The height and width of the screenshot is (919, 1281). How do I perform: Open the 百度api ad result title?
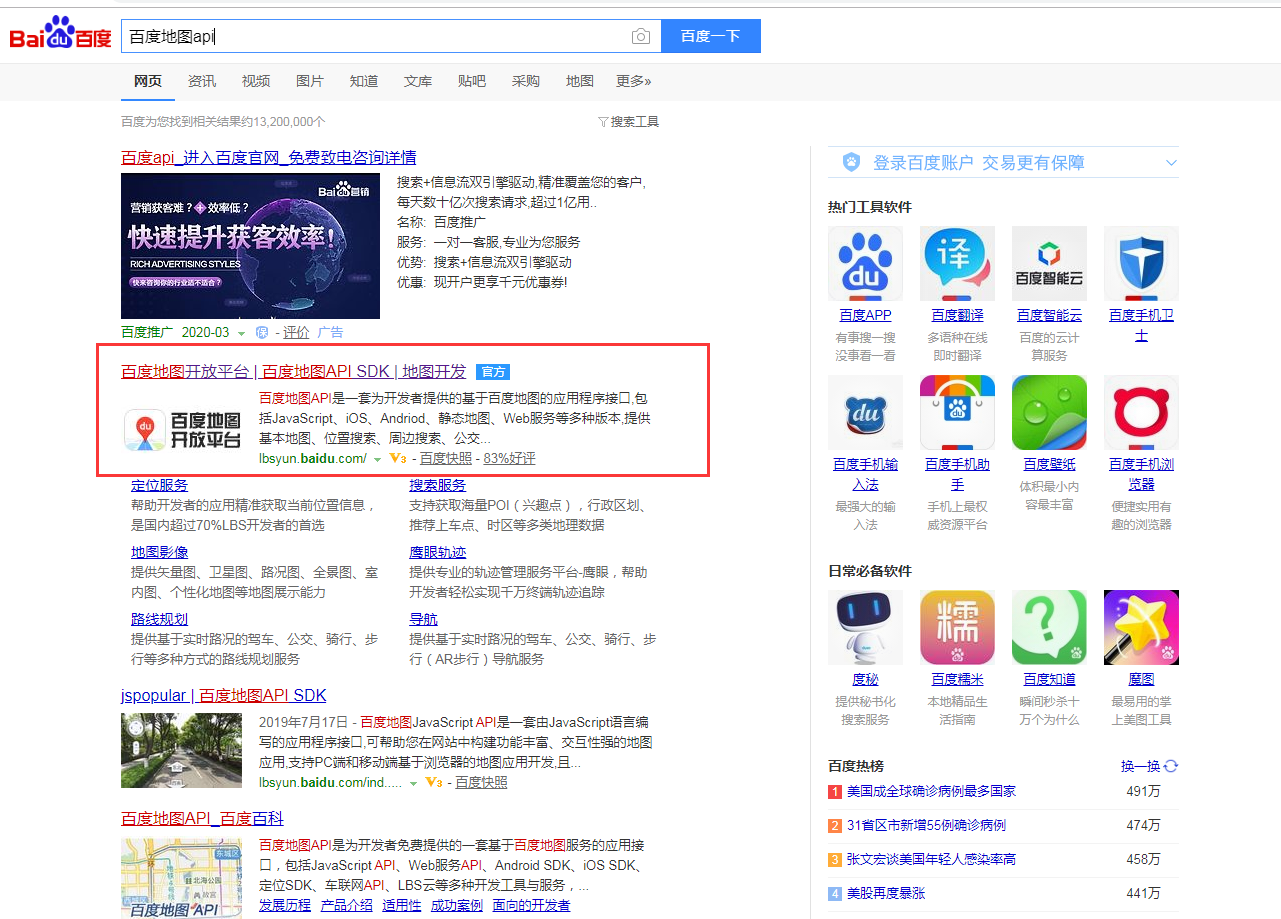(269, 158)
